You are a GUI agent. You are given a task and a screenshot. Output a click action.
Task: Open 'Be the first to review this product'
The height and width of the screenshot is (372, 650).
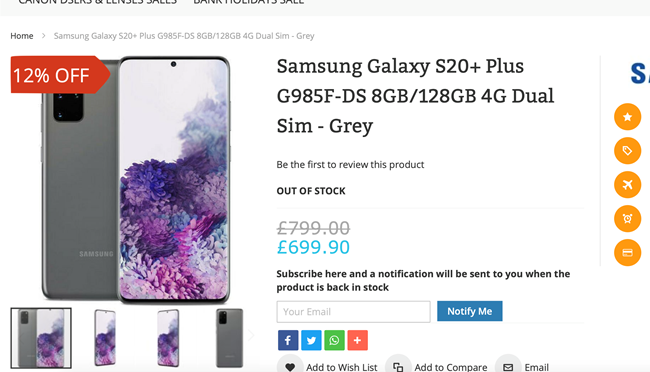click(350, 165)
